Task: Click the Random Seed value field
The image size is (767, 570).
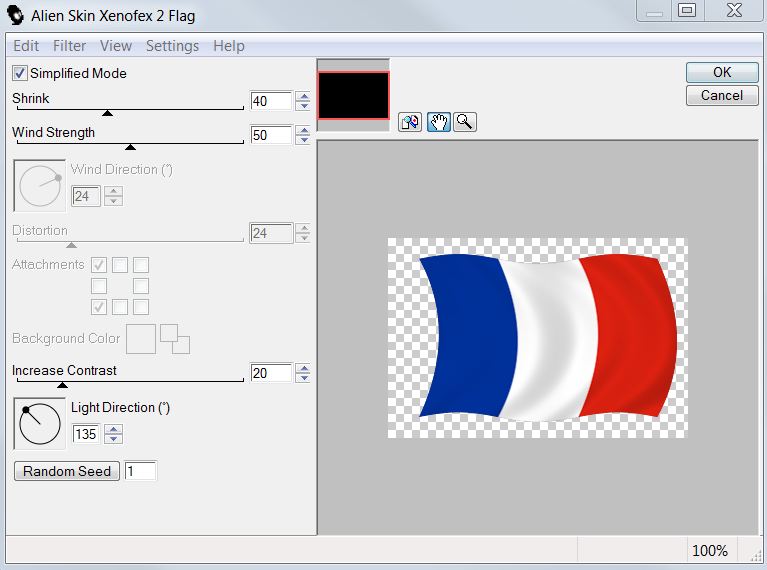Action: click(x=141, y=471)
